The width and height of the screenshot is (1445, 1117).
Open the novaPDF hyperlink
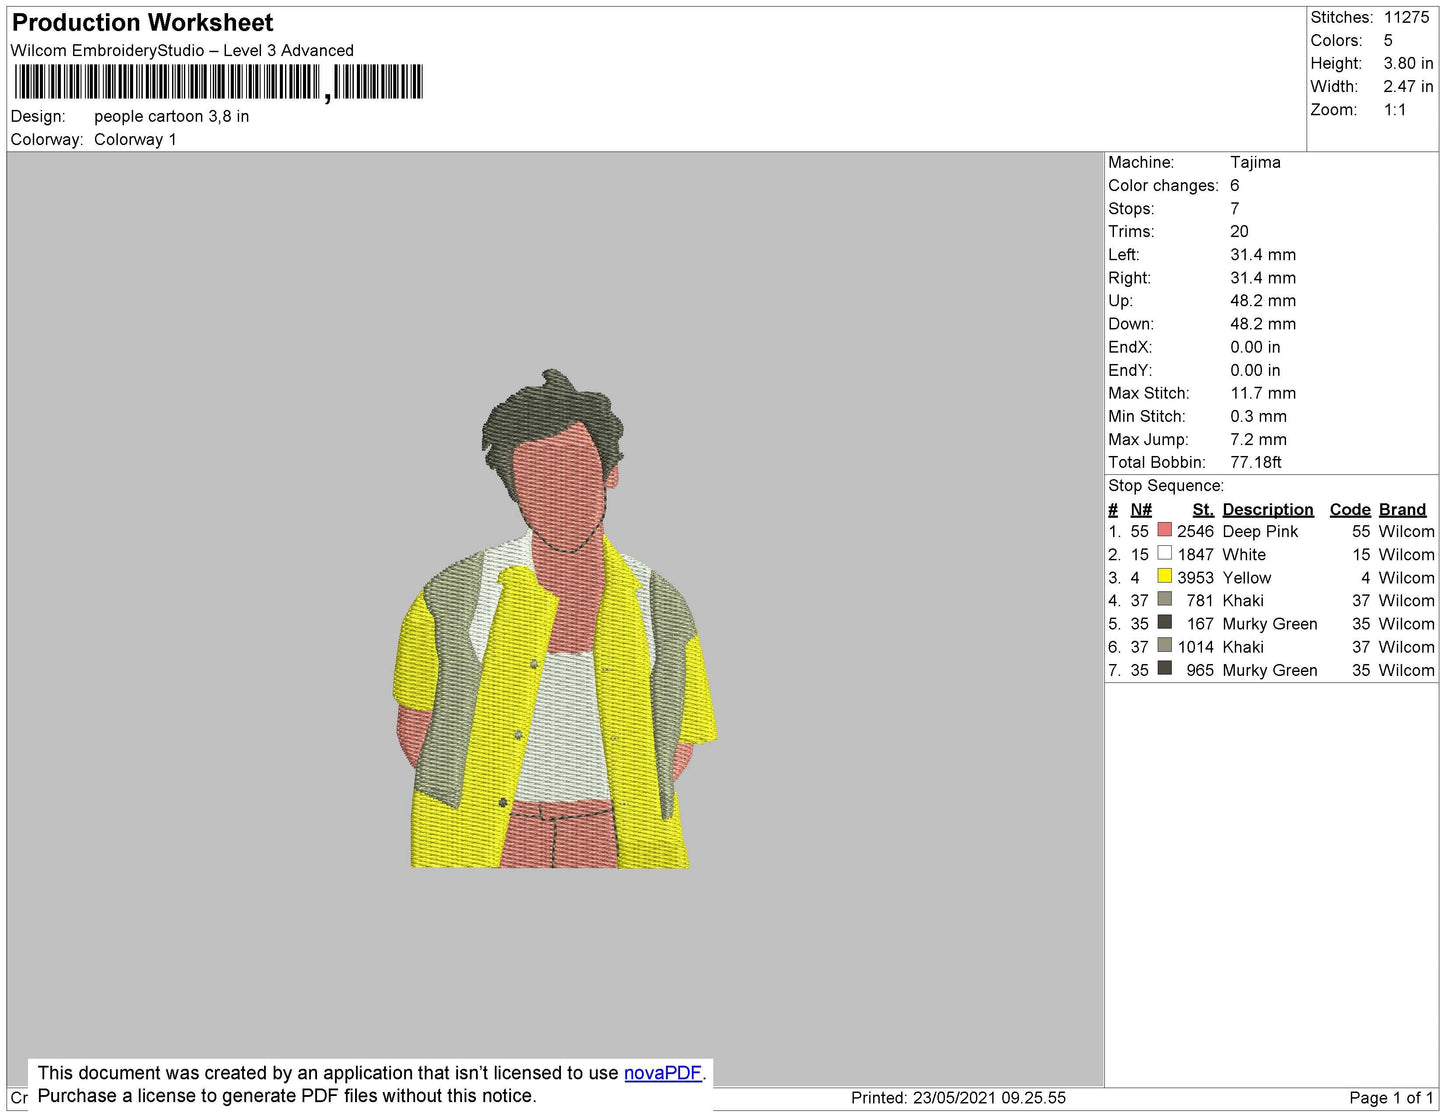coord(663,1073)
